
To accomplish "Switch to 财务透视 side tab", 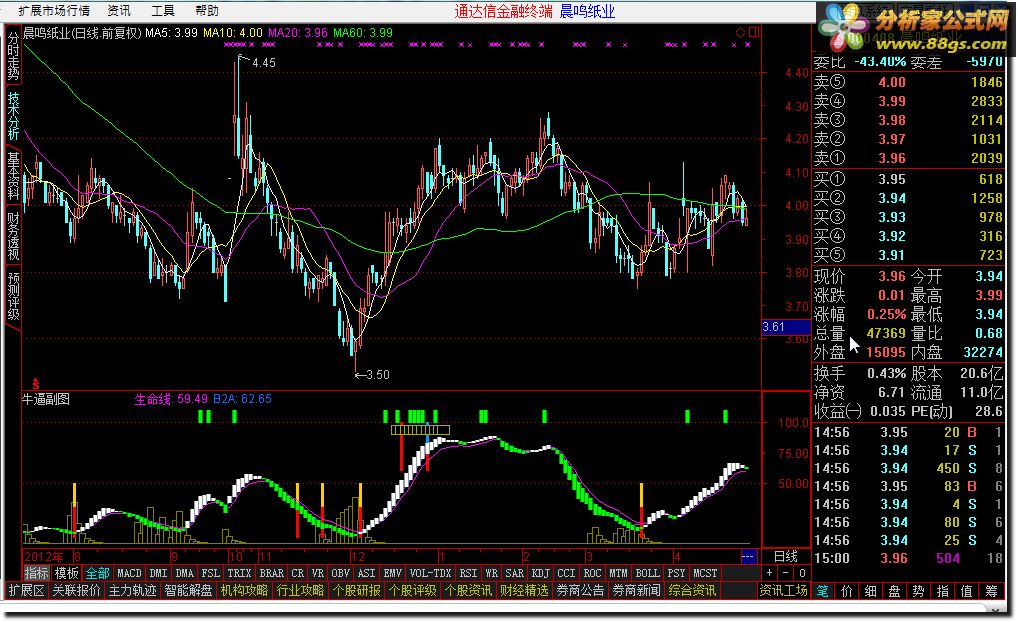I will pos(13,235).
